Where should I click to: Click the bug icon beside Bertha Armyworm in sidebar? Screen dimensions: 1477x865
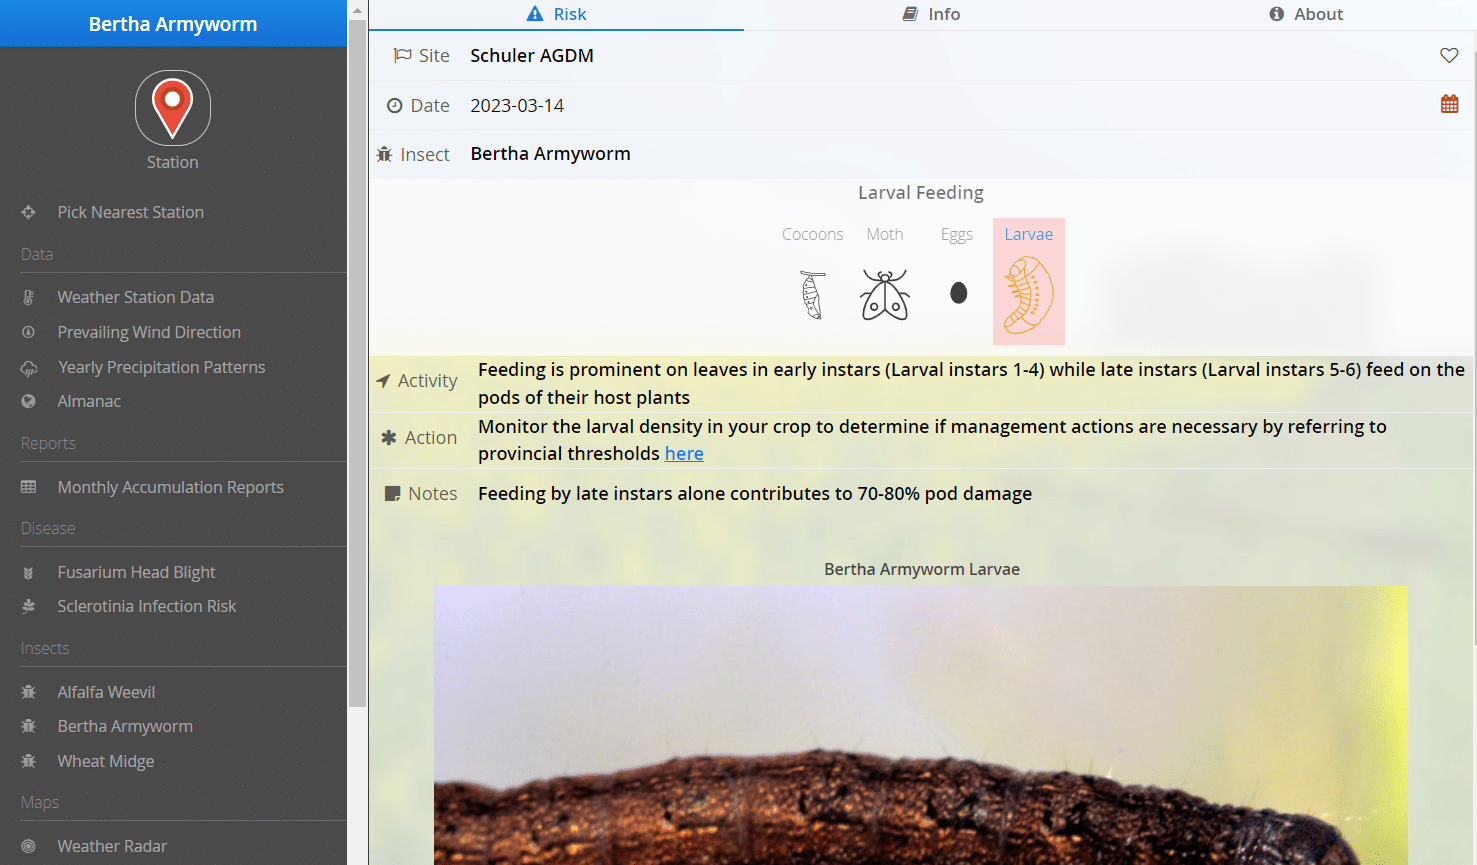[28, 726]
